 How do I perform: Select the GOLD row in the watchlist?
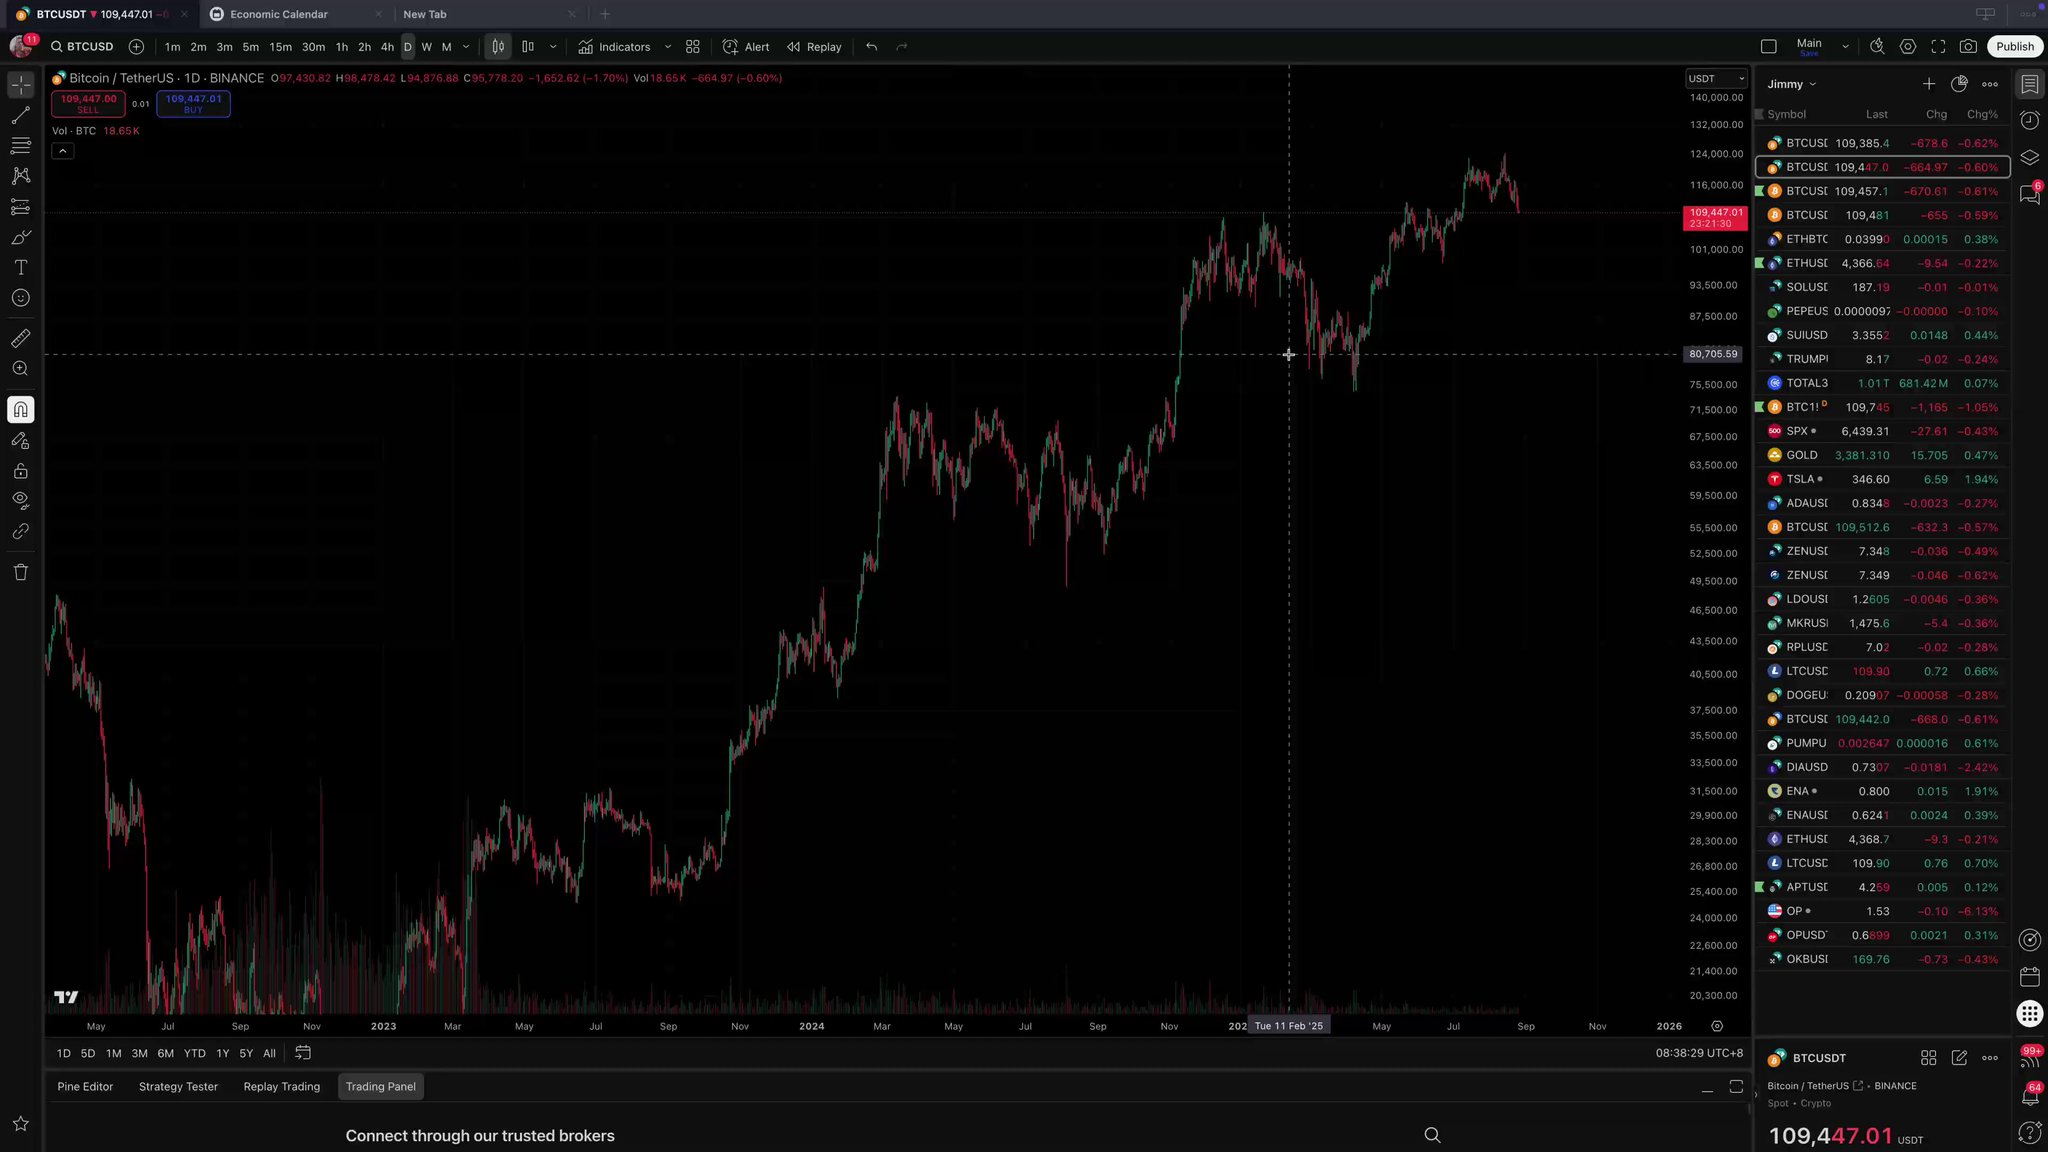pos(1882,456)
